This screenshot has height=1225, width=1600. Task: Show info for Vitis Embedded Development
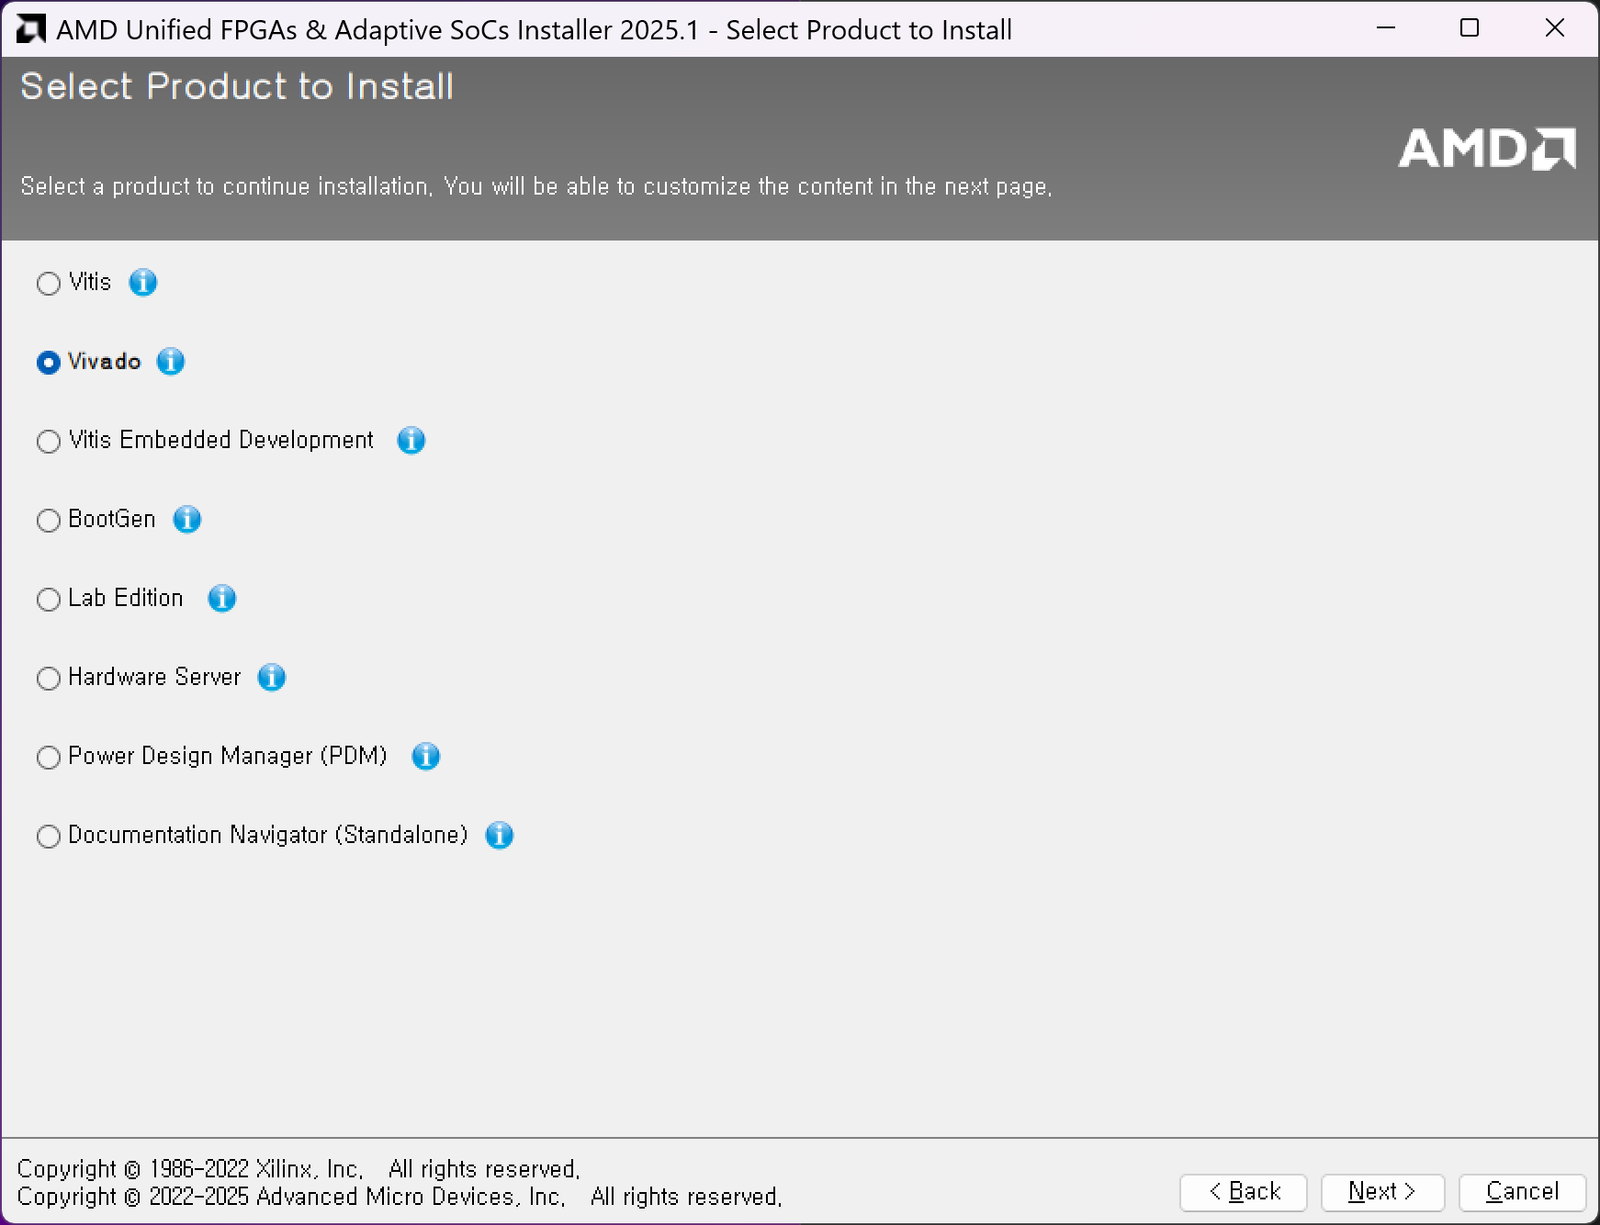[x=411, y=441]
